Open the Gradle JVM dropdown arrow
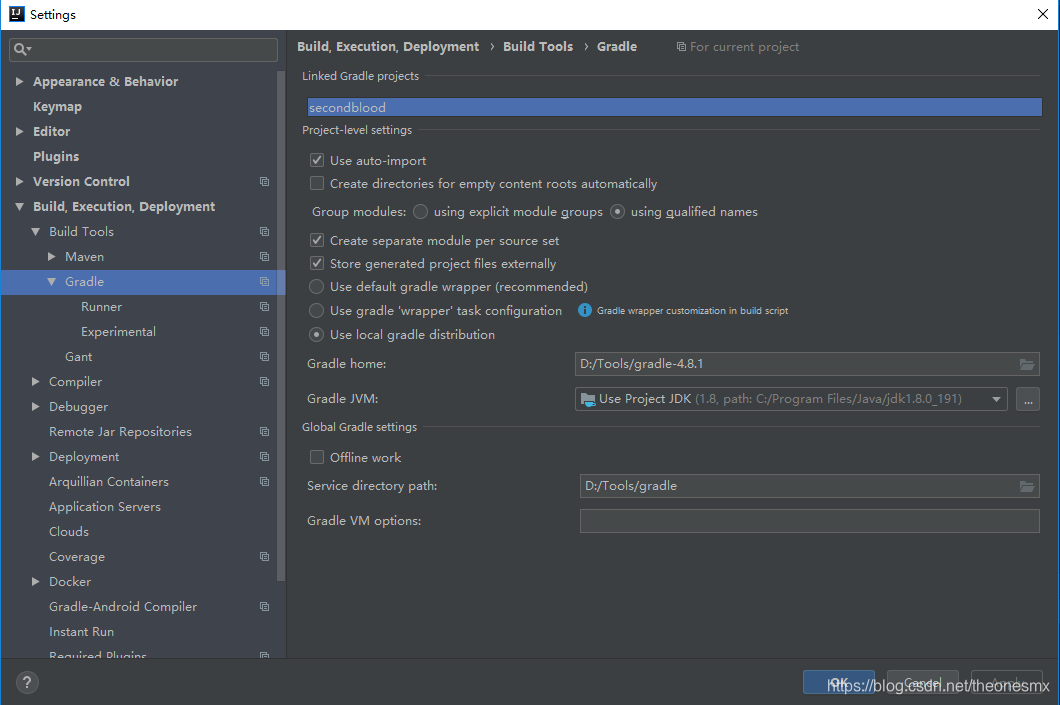Viewport: 1060px width, 705px height. pyautogui.click(x=996, y=399)
